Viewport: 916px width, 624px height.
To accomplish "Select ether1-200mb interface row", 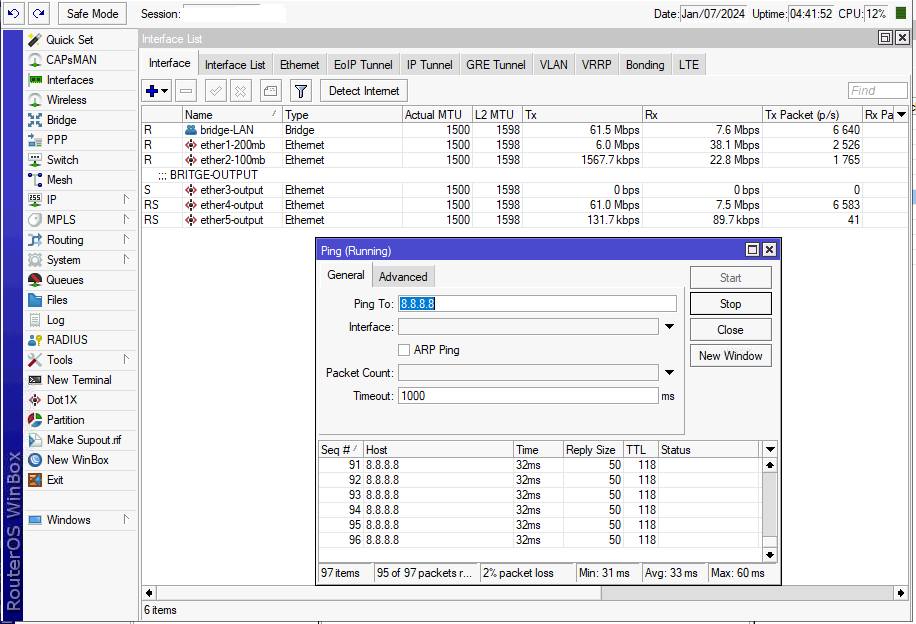I will (x=525, y=145).
